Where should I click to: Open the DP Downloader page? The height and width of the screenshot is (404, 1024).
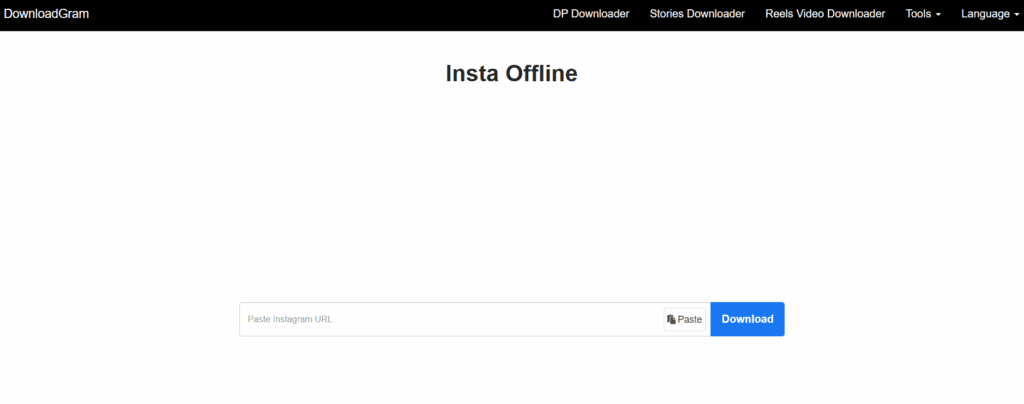[591, 14]
